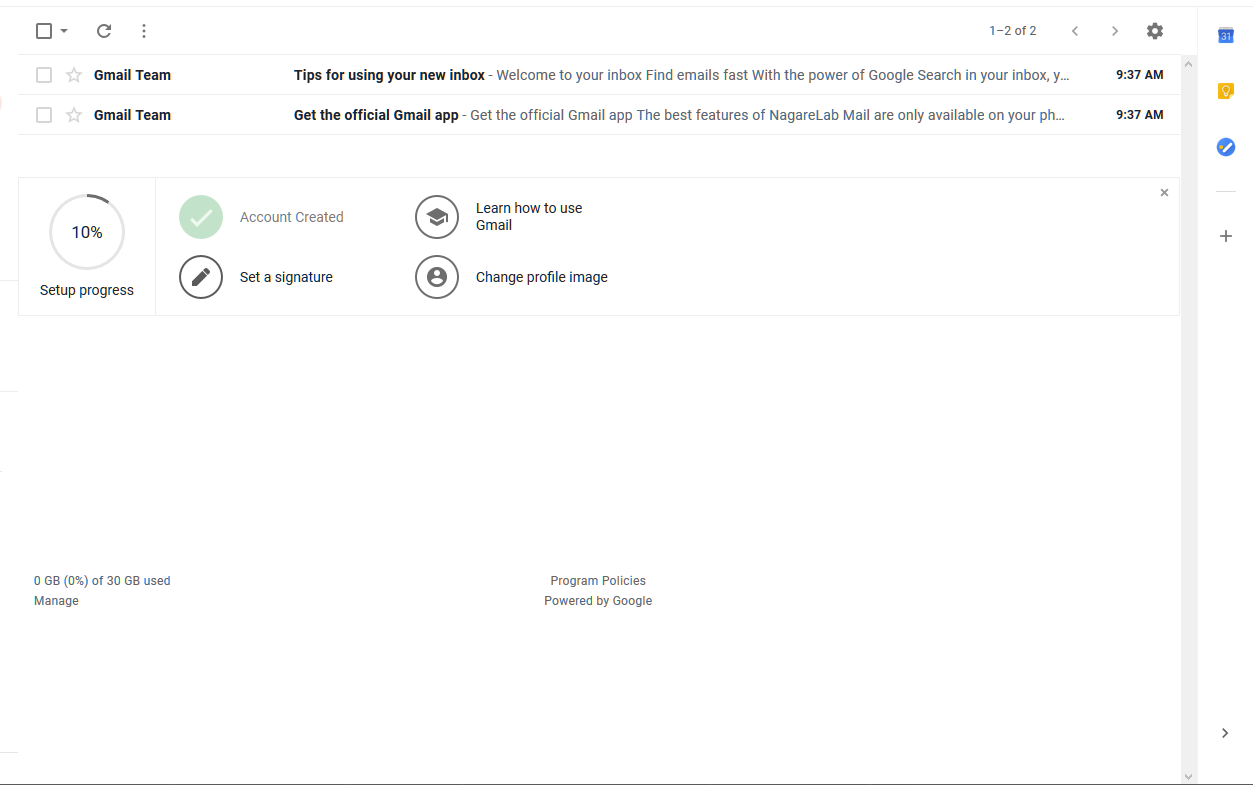Screen dimensions: 1253x785
Task: Open the Program Policies link
Action: coord(598,581)
